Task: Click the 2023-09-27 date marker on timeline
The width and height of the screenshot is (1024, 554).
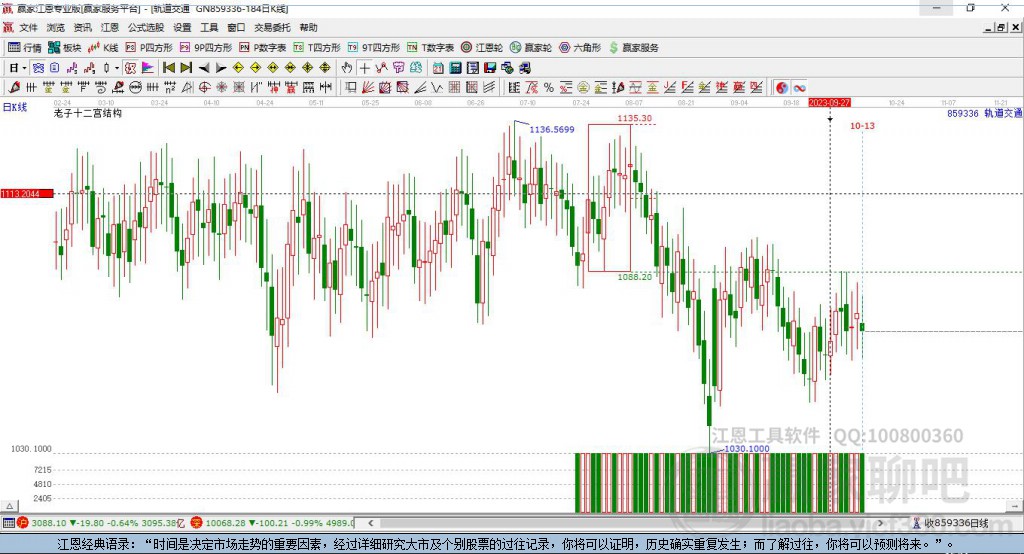Action: (x=829, y=102)
